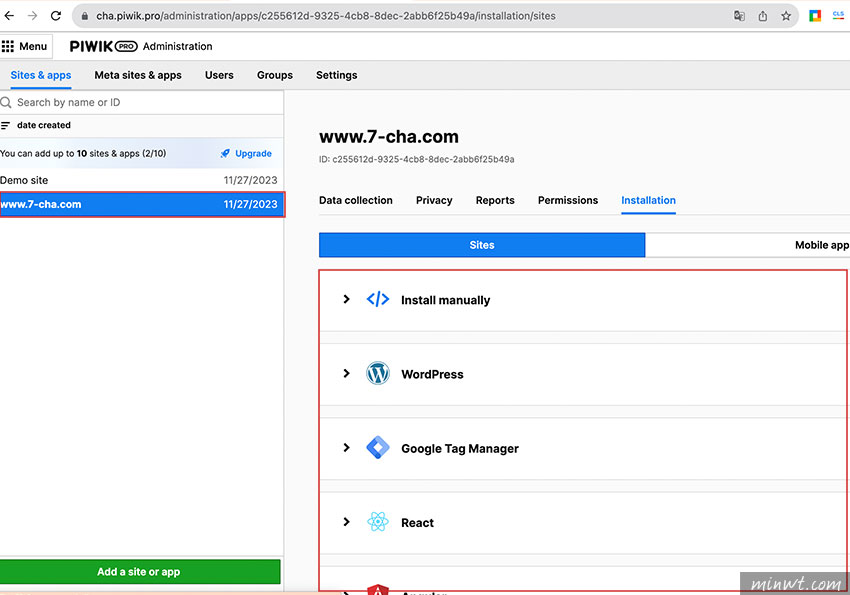Switch to the Privacy tab
The height and width of the screenshot is (595, 850).
tap(434, 200)
